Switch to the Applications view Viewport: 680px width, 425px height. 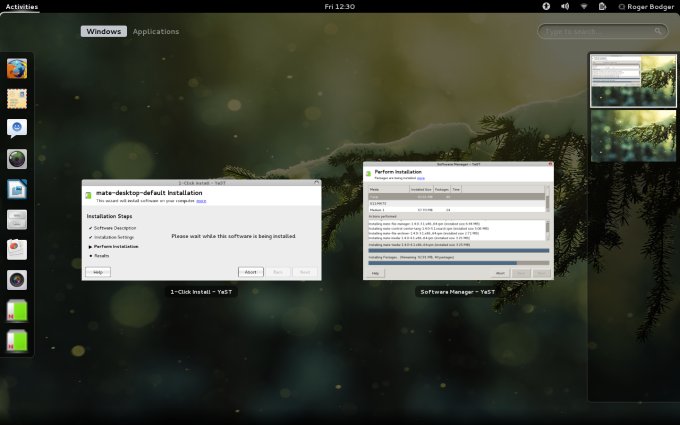pyautogui.click(x=156, y=31)
